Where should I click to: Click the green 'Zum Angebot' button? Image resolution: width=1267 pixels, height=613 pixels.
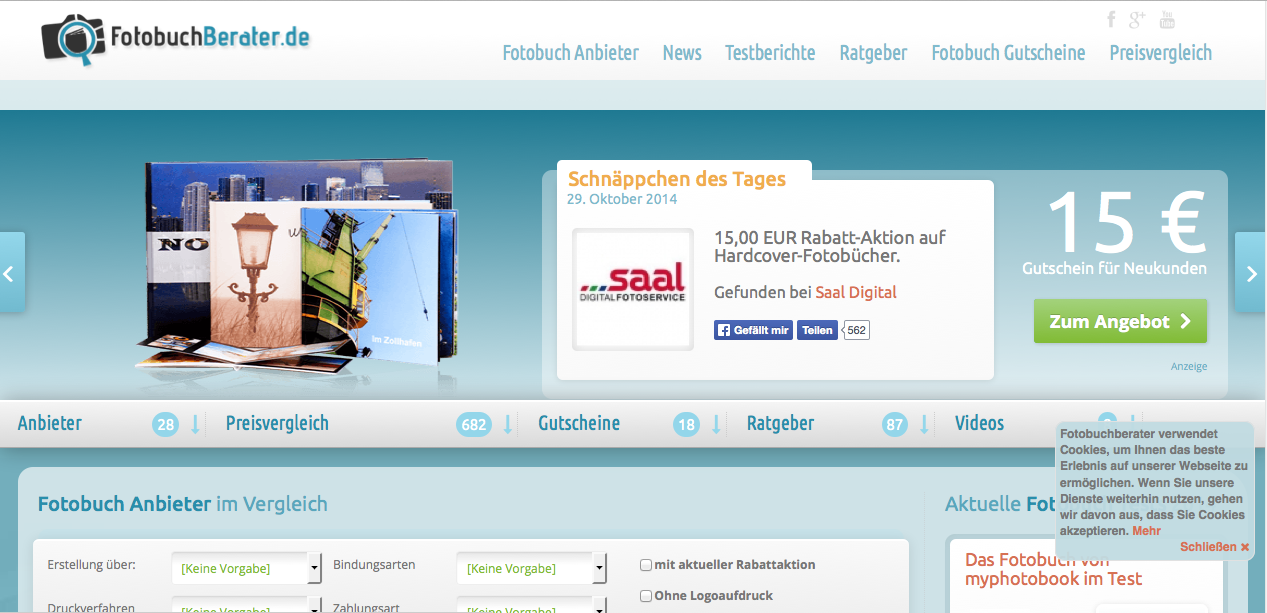[x=1120, y=321]
